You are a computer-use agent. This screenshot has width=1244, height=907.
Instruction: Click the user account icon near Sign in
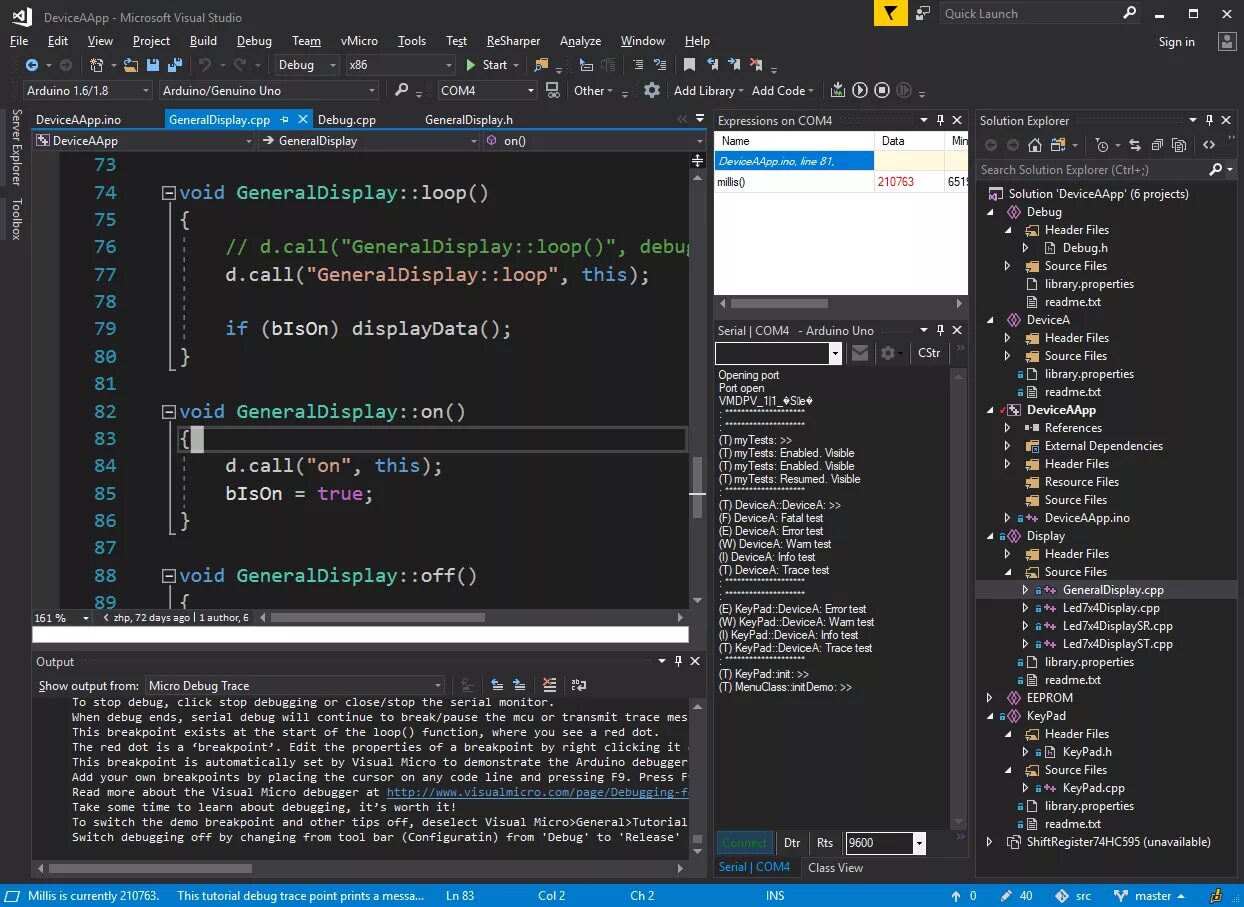(x=1226, y=41)
